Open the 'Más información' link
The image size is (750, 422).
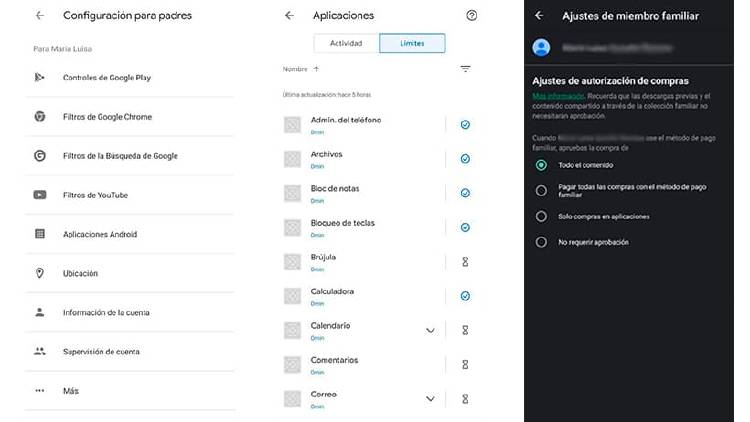[x=553, y=96]
